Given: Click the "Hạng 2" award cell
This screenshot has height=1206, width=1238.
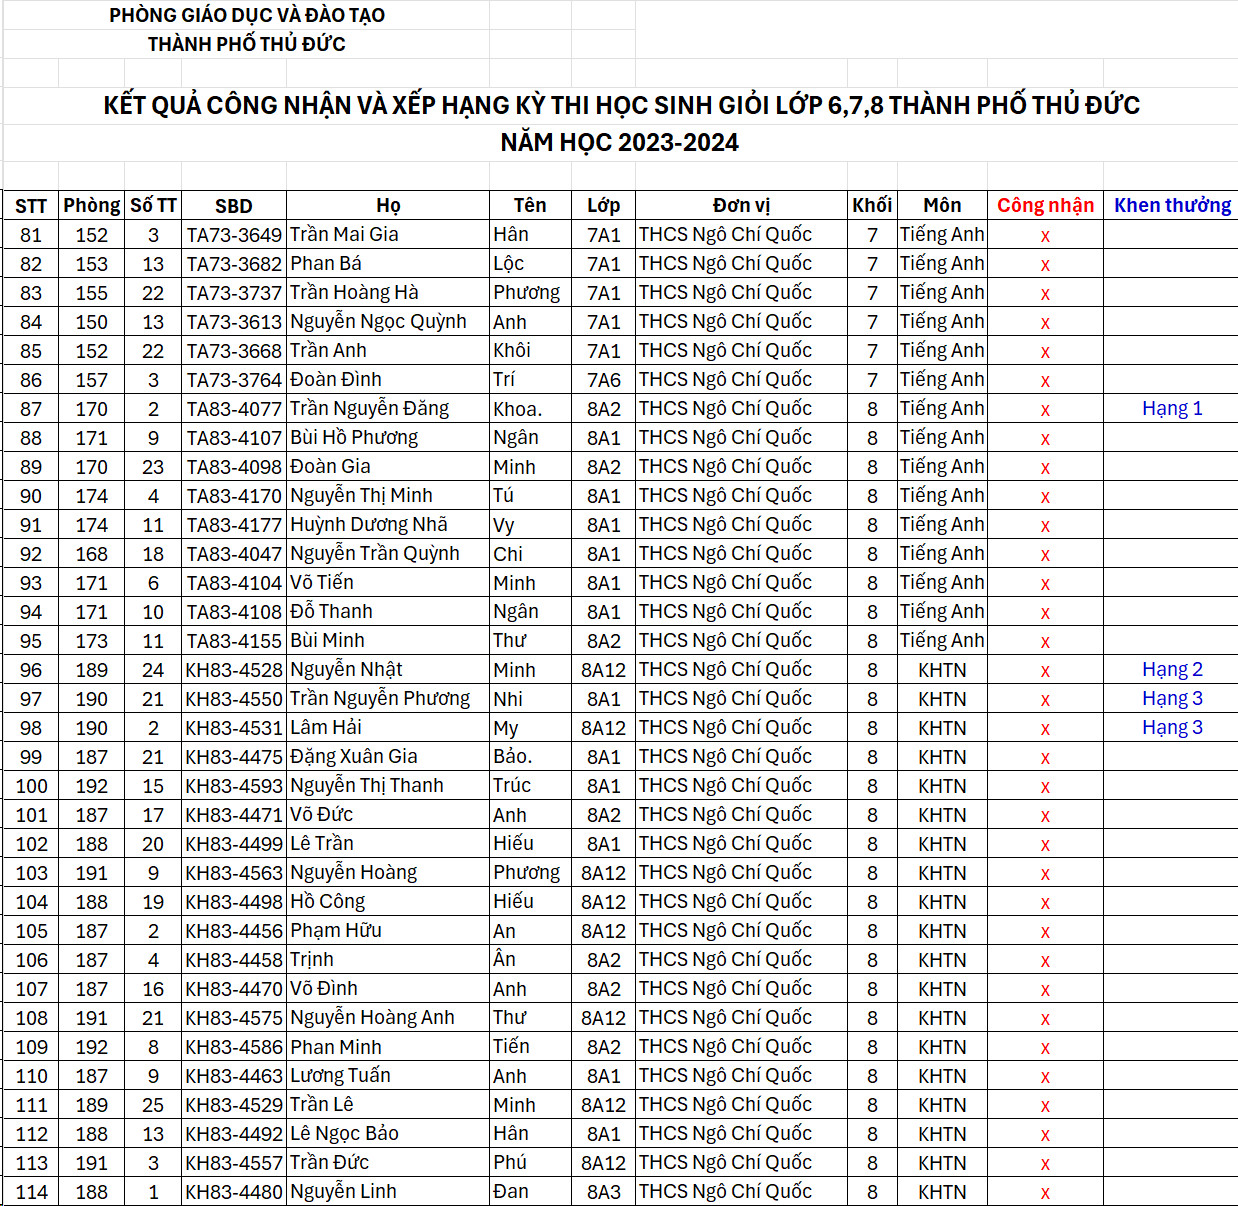Looking at the screenshot, I should [1172, 670].
